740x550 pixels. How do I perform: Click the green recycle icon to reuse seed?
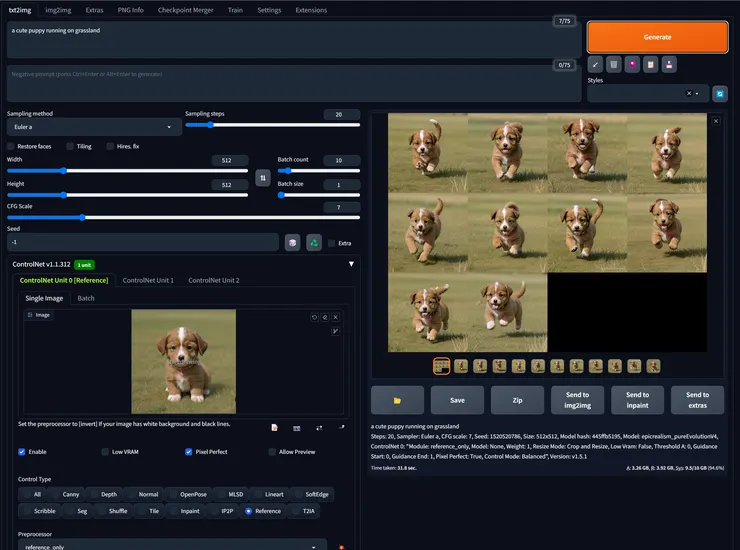pyautogui.click(x=313, y=242)
